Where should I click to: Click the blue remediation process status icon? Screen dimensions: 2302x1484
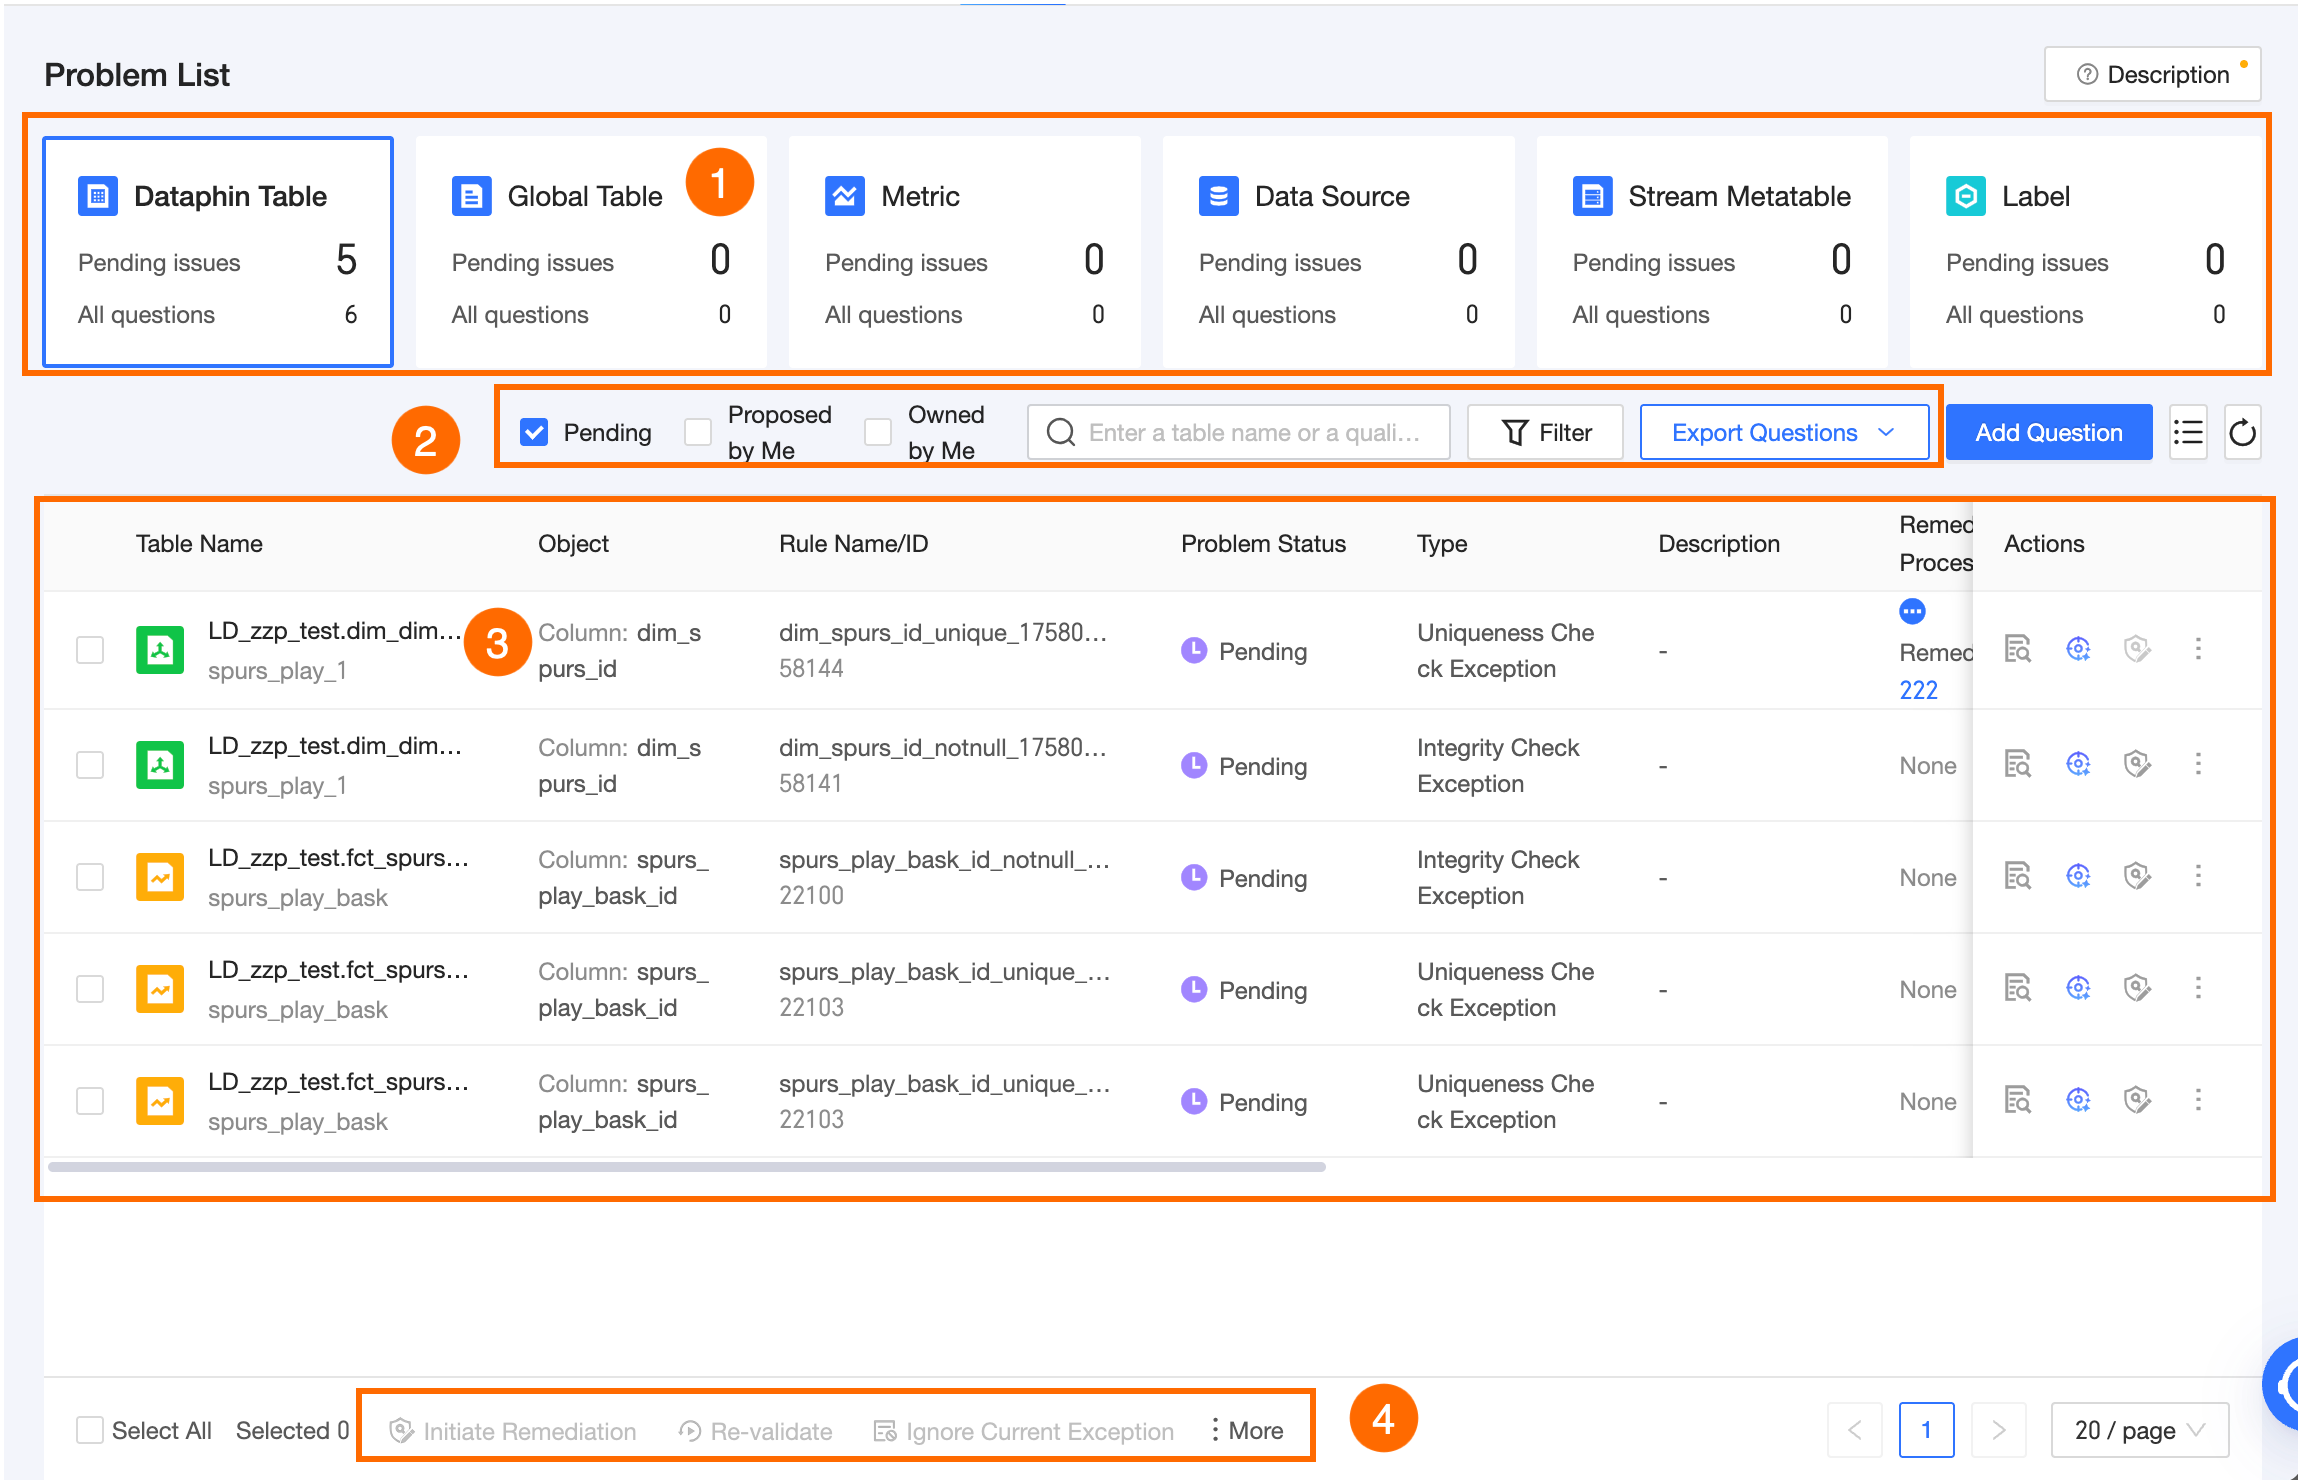click(1912, 611)
